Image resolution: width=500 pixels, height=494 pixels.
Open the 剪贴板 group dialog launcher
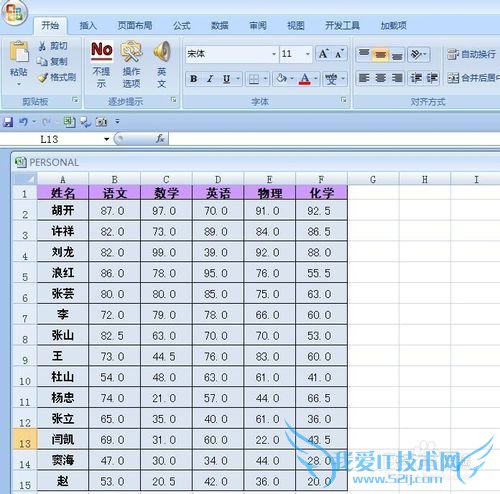point(76,99)
